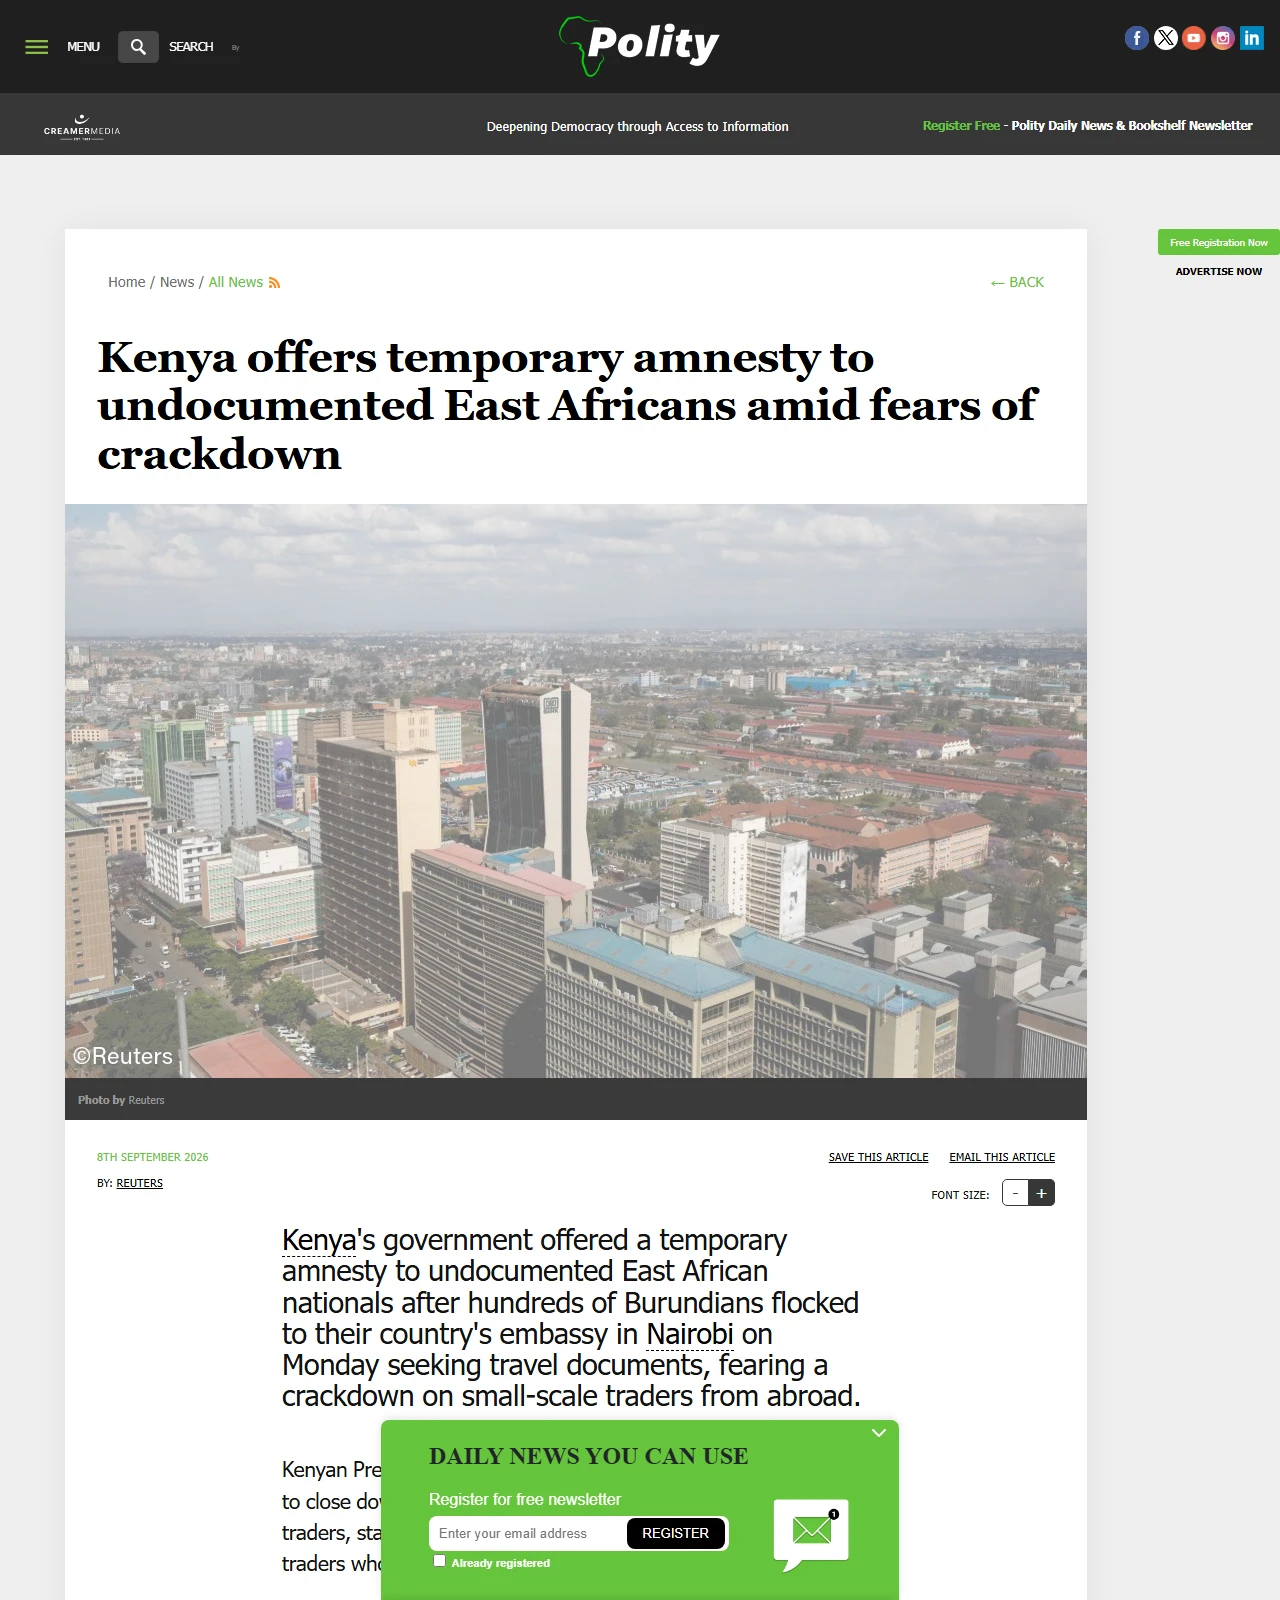Decrease font size with minus button
The width and height of the screenshot is (1280, 1600).
click(x=1015, y=1193)
